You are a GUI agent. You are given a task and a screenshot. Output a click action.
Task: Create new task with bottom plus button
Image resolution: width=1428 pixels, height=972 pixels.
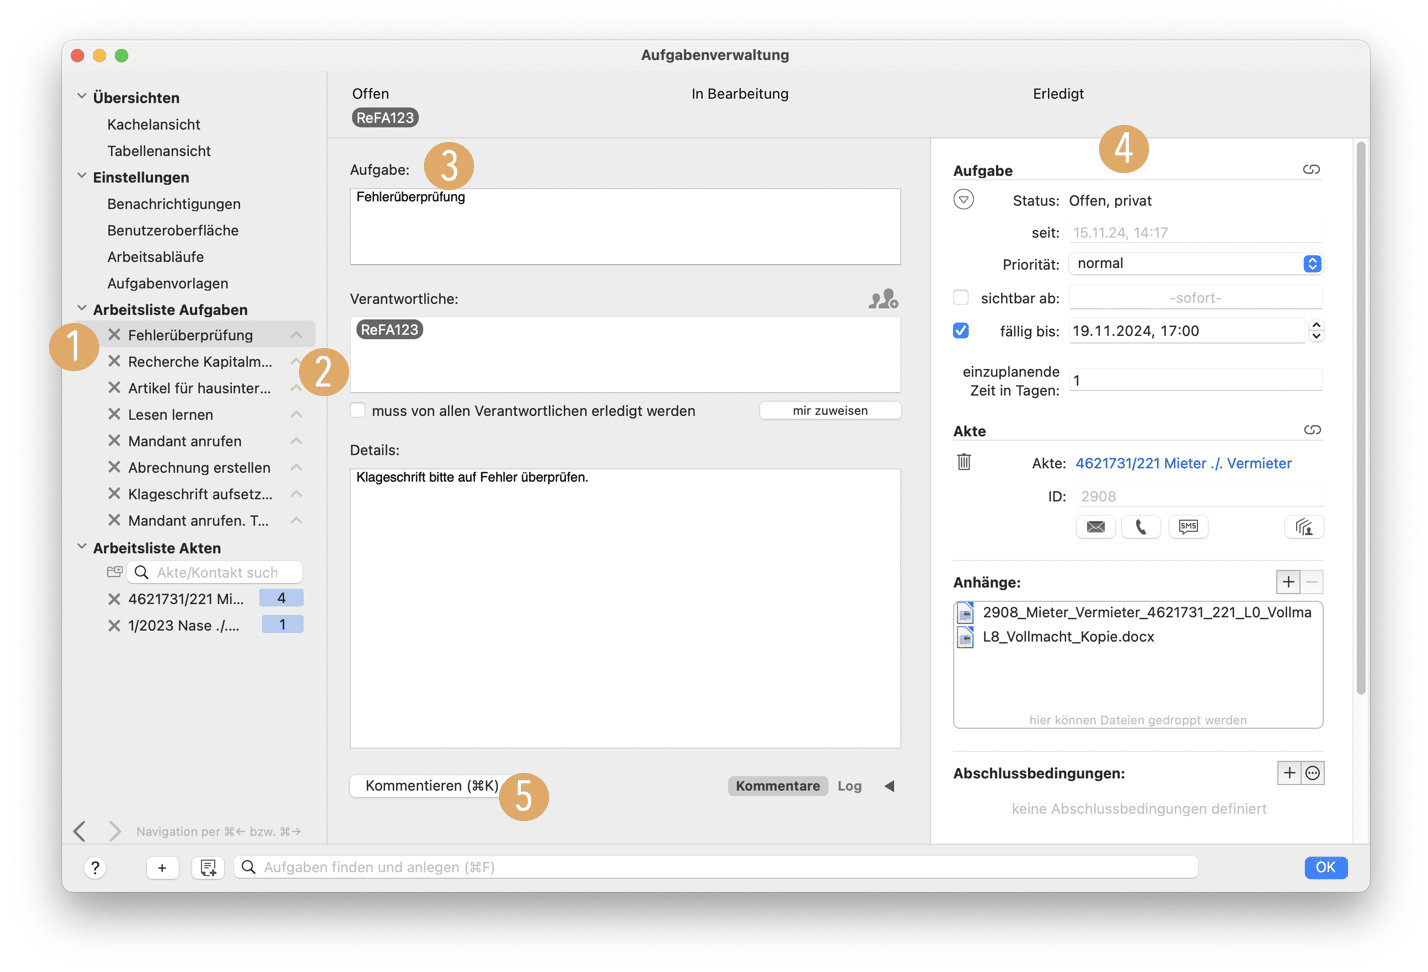coord(162,868)
